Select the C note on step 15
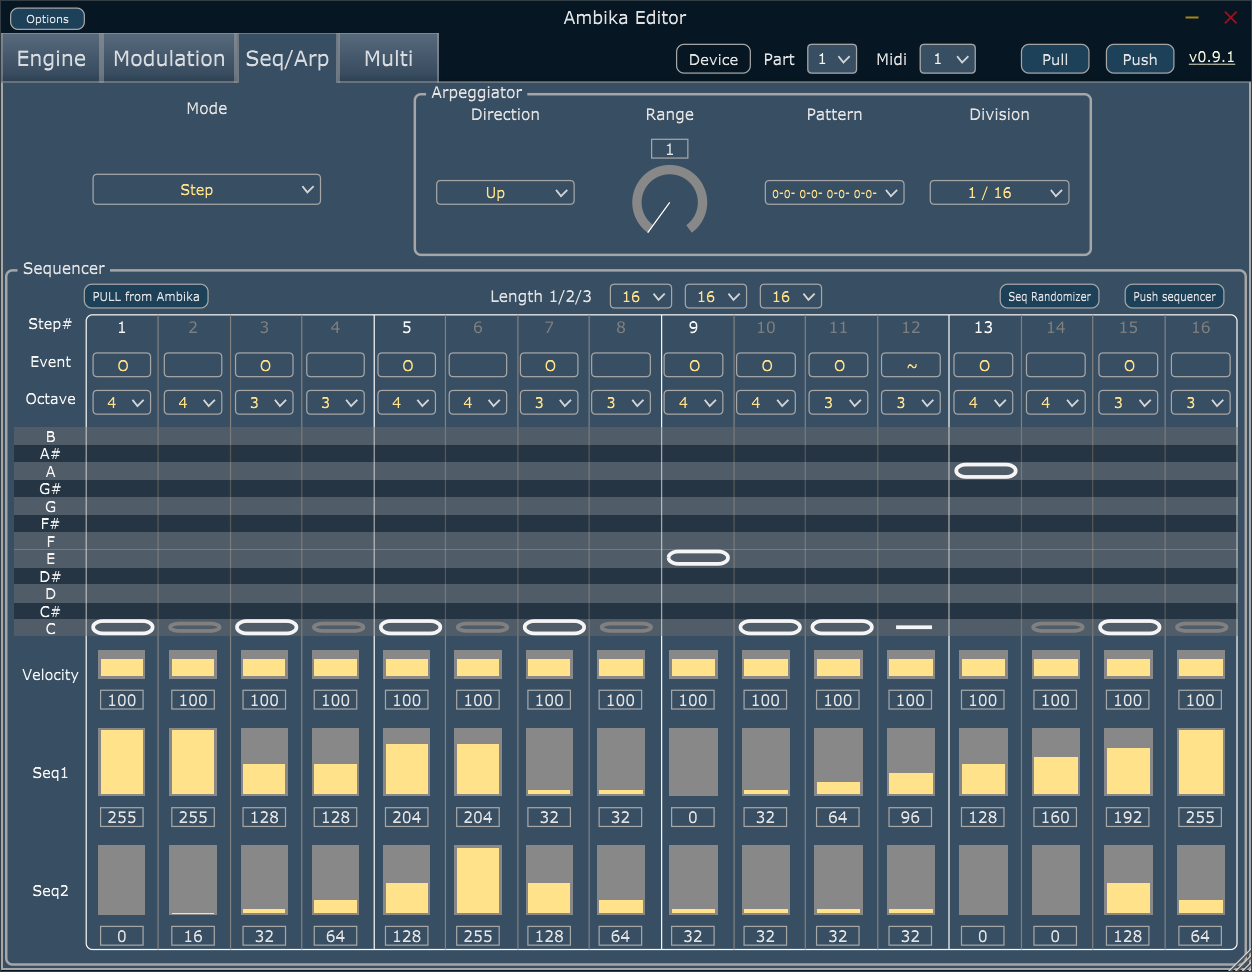This screenshot has height=972, width=1252. 1130,627
